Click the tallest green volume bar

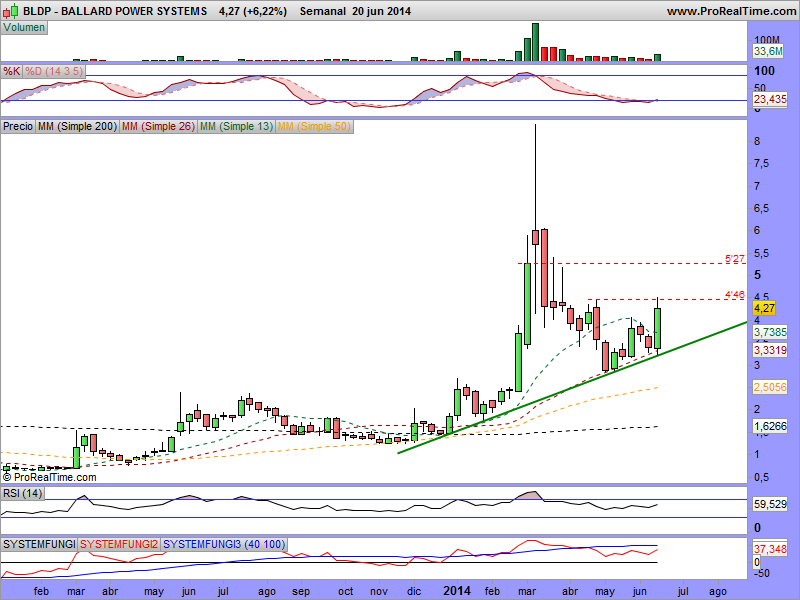pyautogui.click(x=535, y=42)
